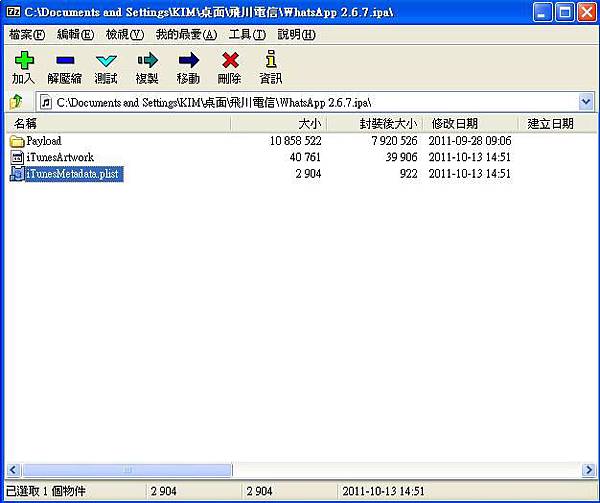600x503 pixels.
Task: Click the 7z icon in title bar
Action: pos(13,11)
